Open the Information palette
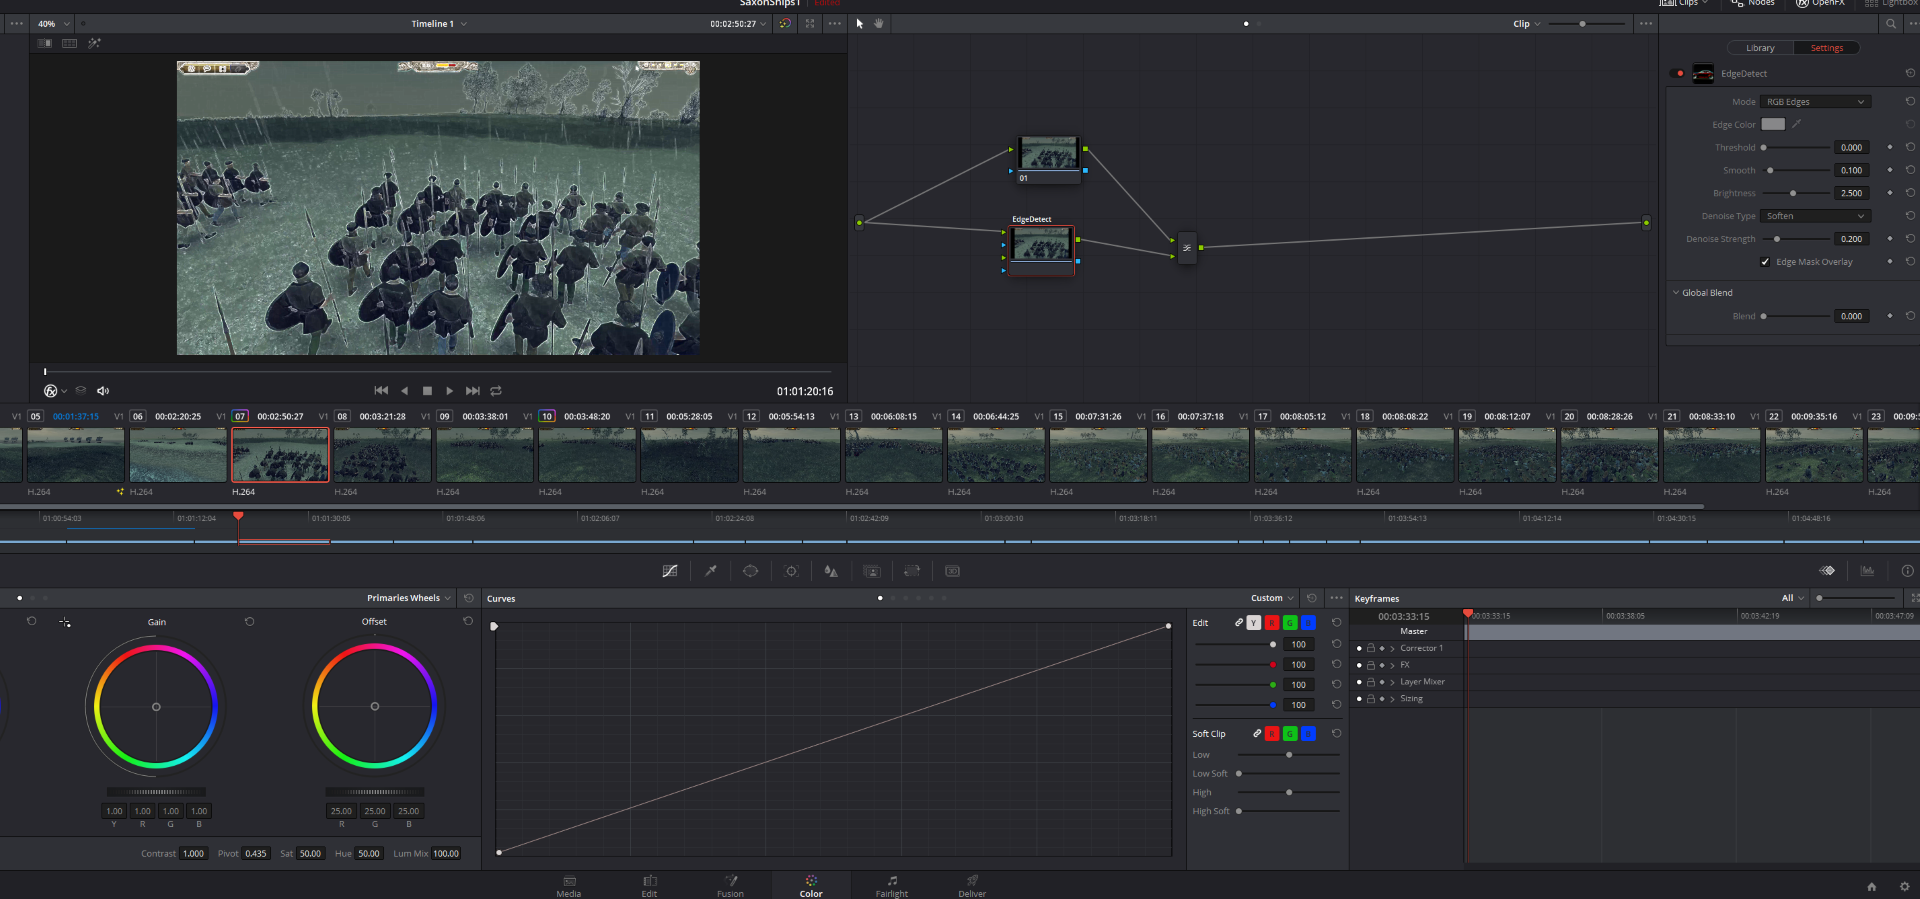The height and width of the screenshot is (899, 1920). (x=1907, y=571)
